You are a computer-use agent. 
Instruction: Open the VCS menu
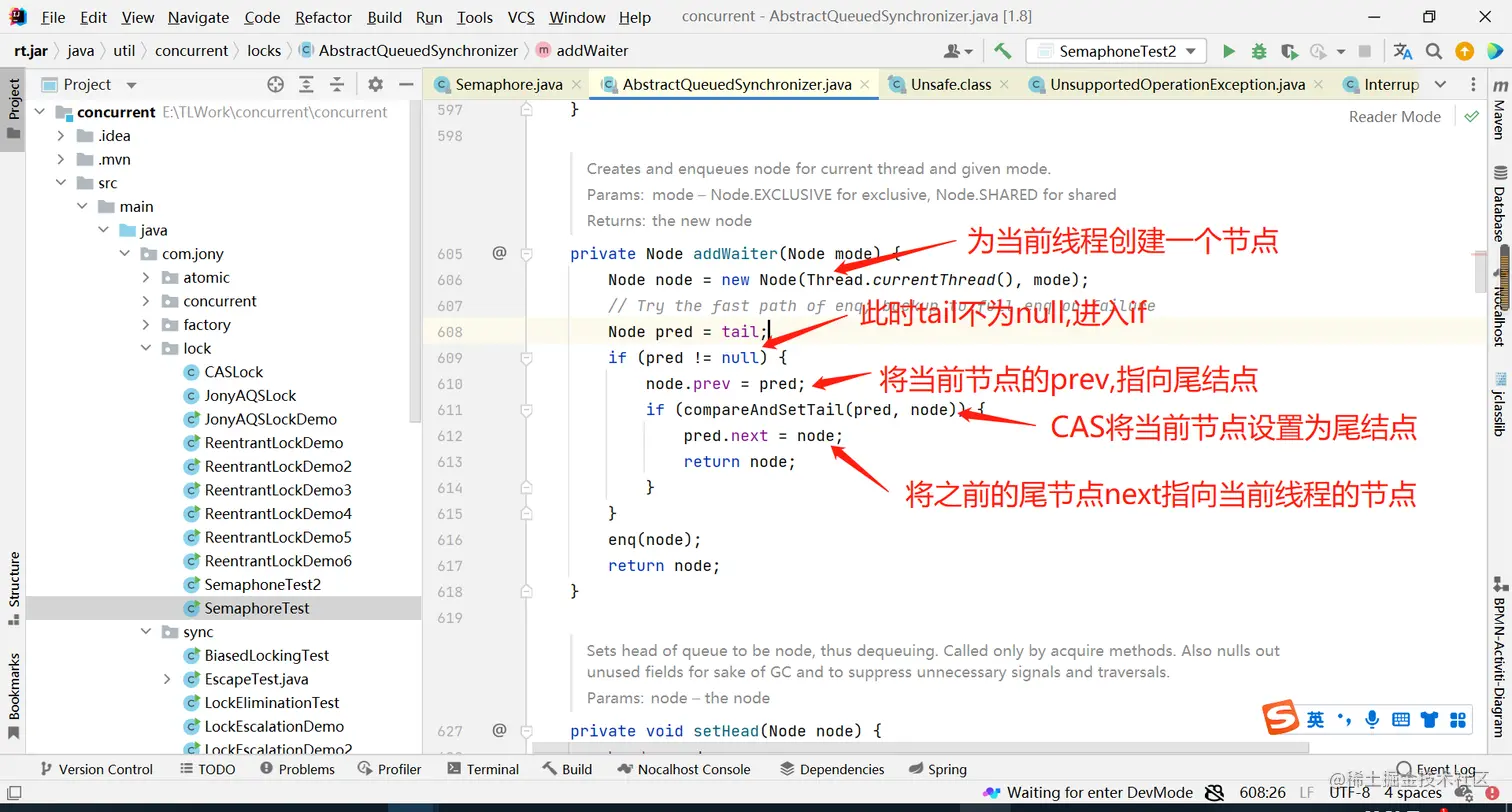(521, 17)
